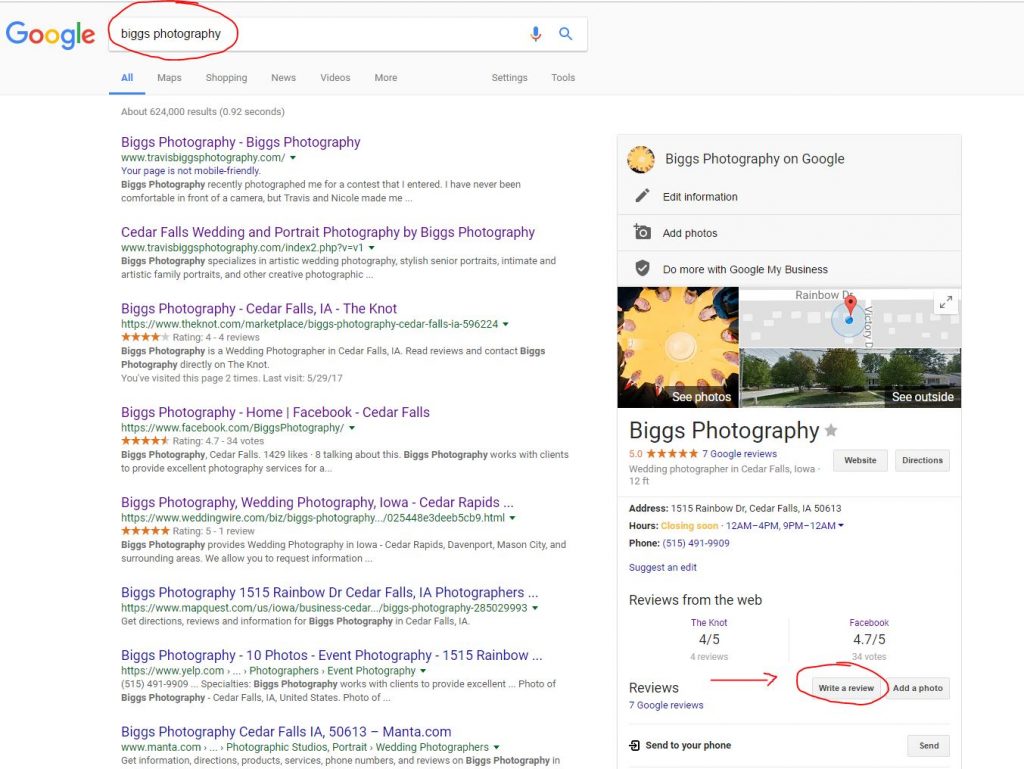Open The Knot reviews from the web

click(709, 623)
